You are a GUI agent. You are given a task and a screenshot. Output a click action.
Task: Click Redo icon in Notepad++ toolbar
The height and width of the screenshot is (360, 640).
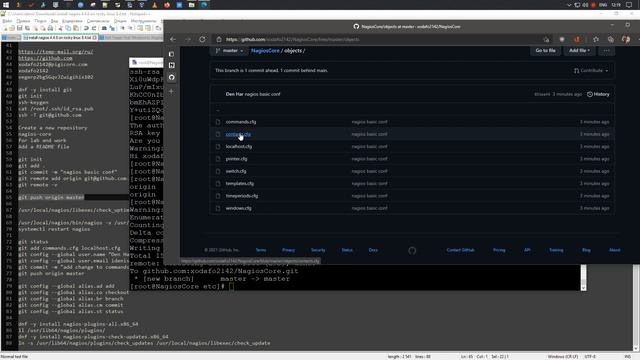(x=94, y=28)
